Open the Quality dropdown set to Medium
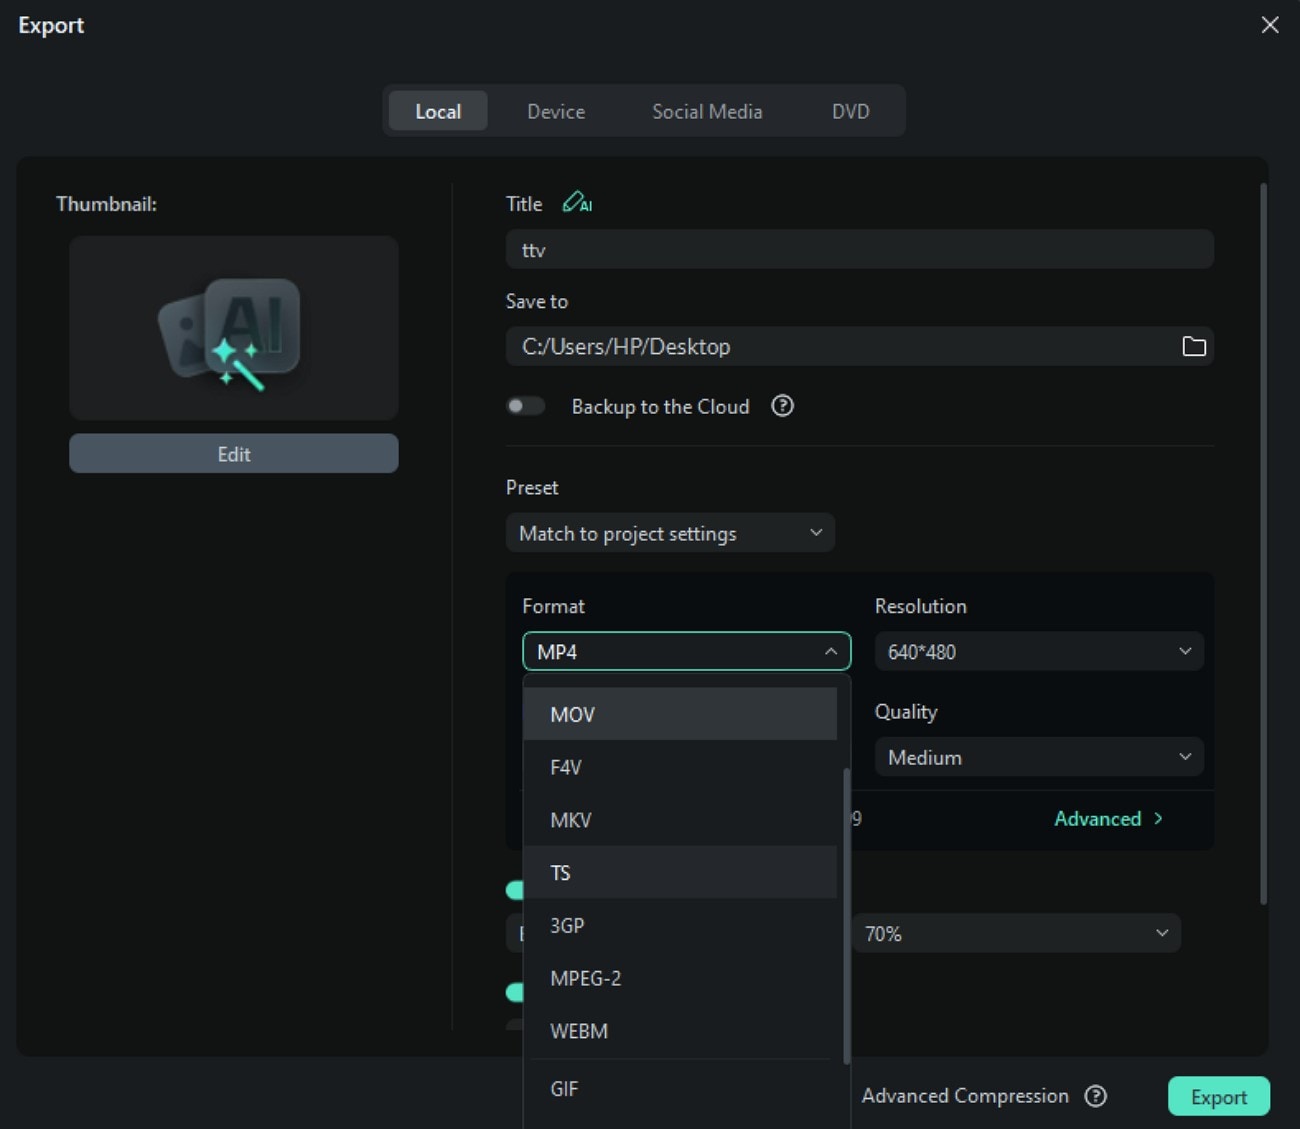 (1039, 757)
